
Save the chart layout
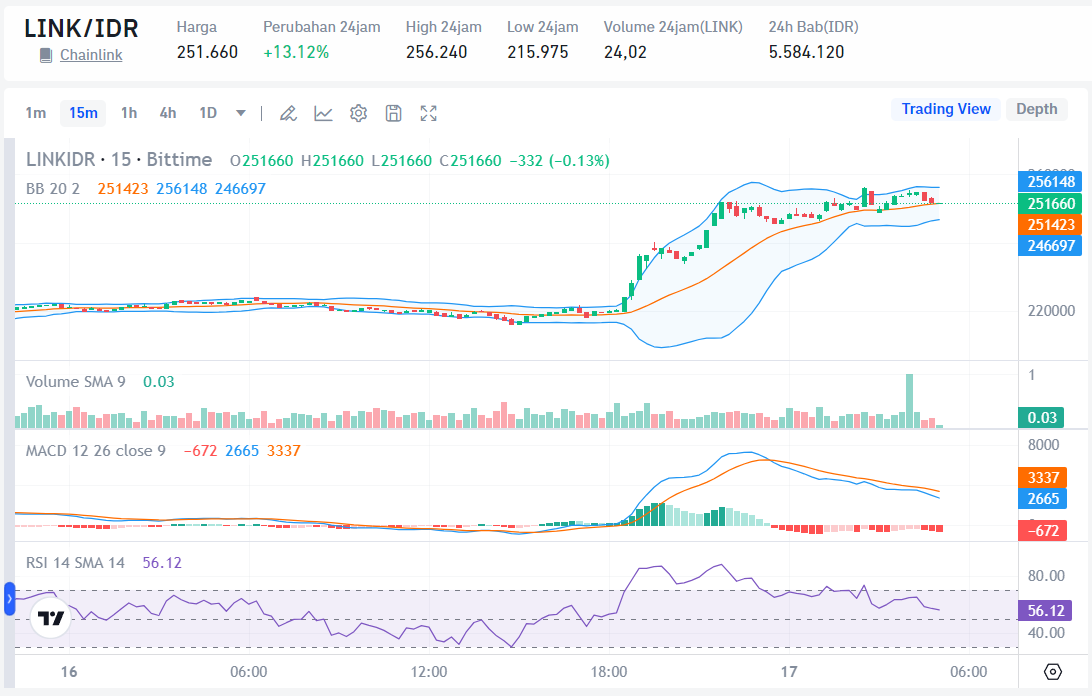click(393, 113)
